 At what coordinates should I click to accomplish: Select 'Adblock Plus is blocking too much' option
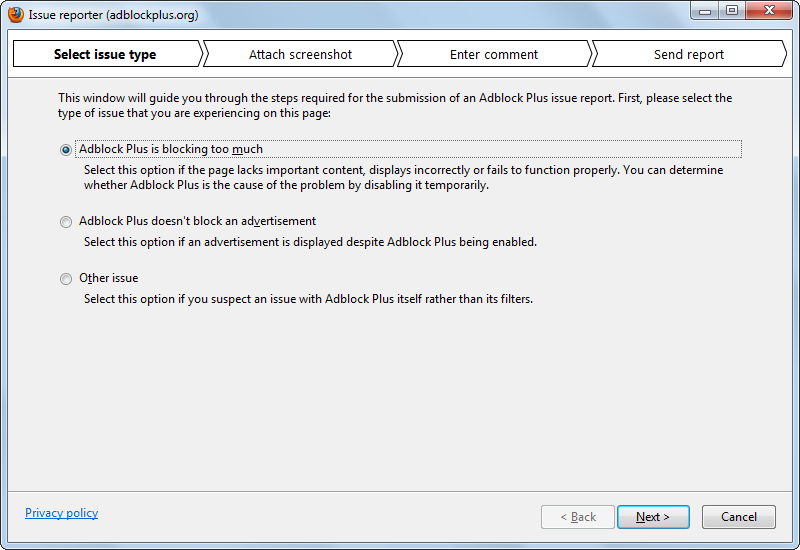tap(66, 150)
